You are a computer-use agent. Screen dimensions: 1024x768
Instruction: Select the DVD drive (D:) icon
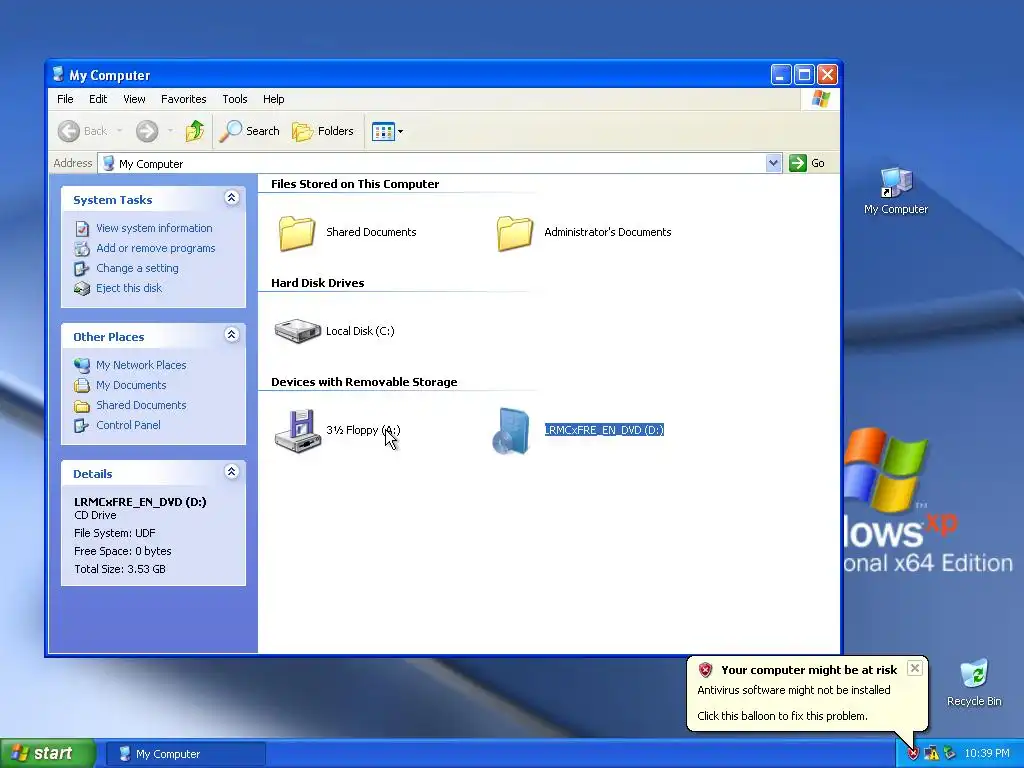[511, 430]
